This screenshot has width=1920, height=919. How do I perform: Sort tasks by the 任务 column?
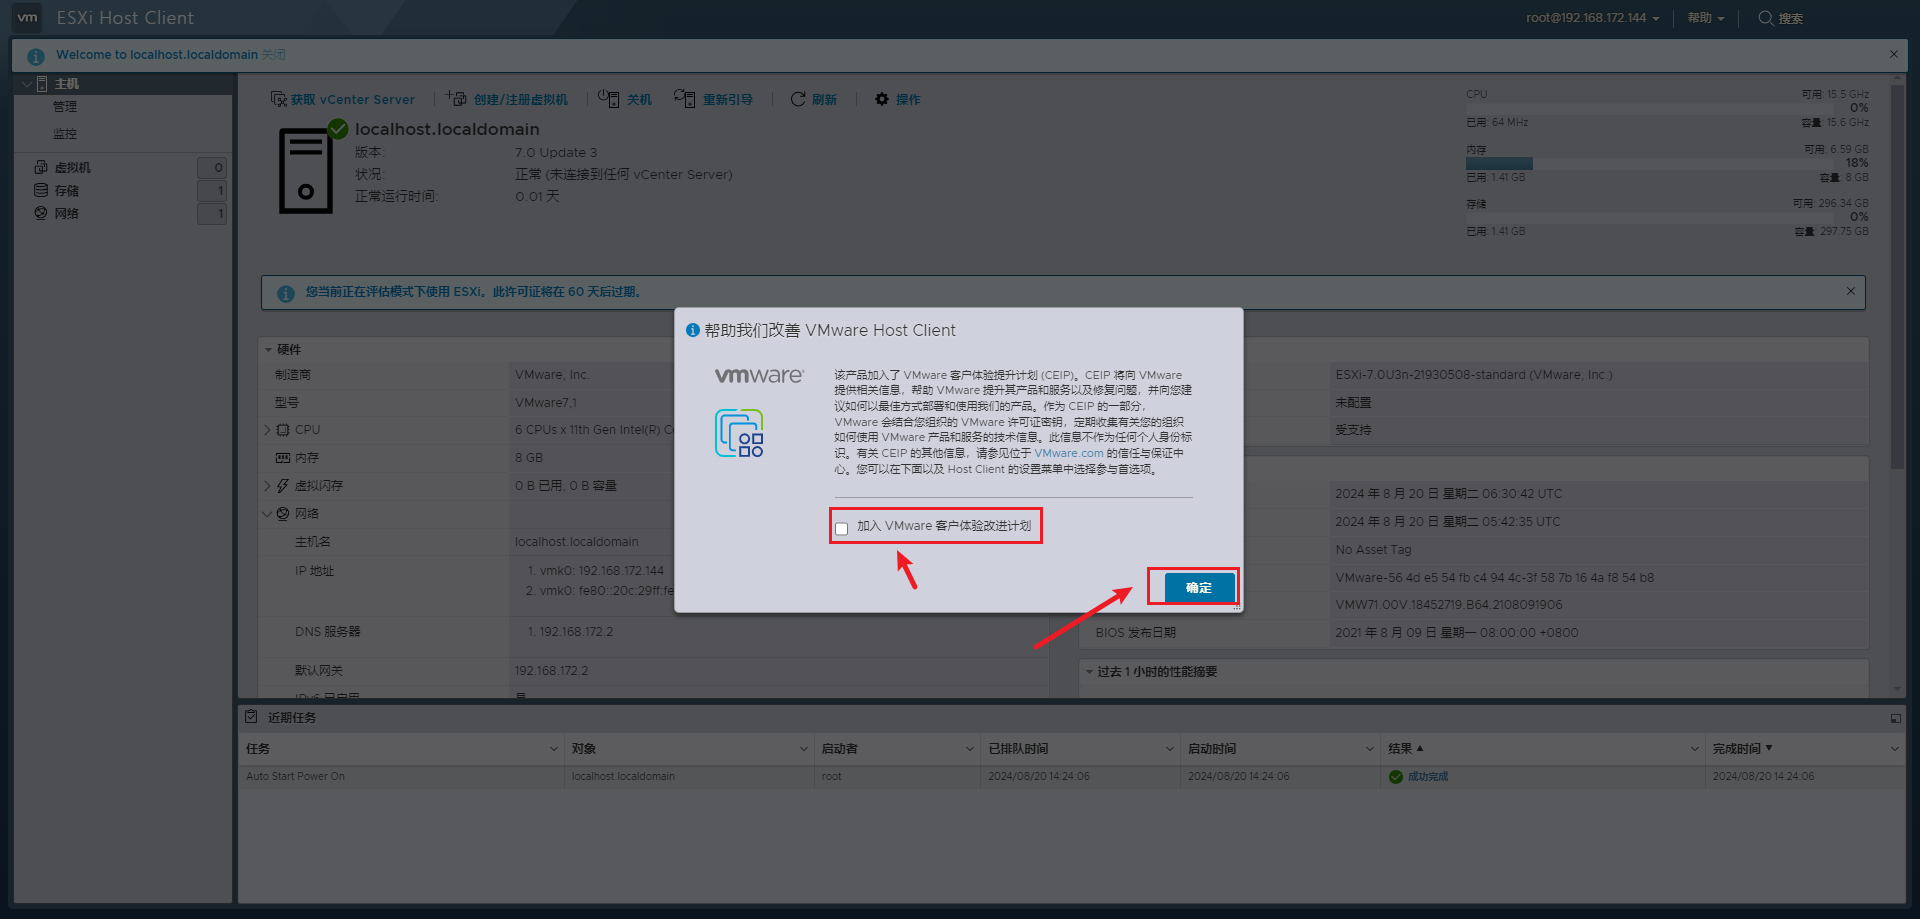click(401, 749)
